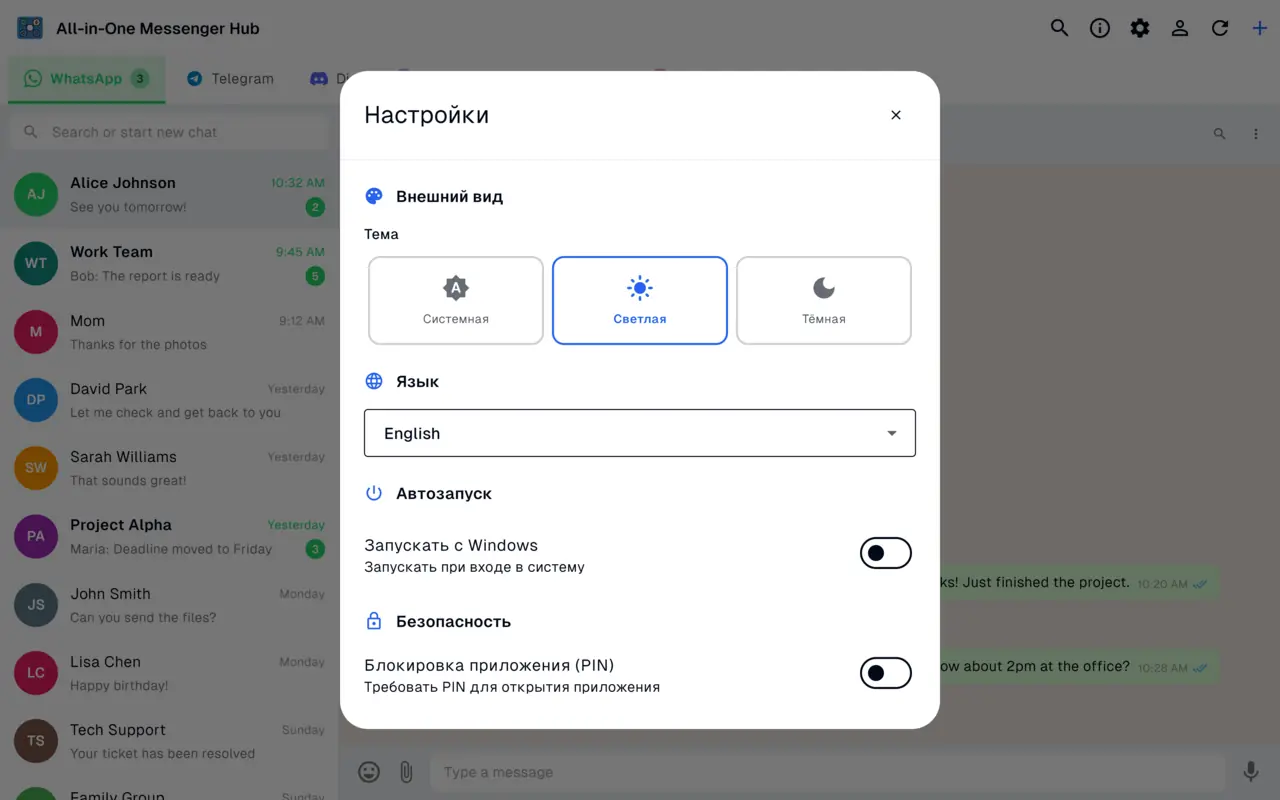This screenshot has height=800, width=1280.
Task: Click Alice Johnson's AJ avatar
Action: tap(36, 195)
